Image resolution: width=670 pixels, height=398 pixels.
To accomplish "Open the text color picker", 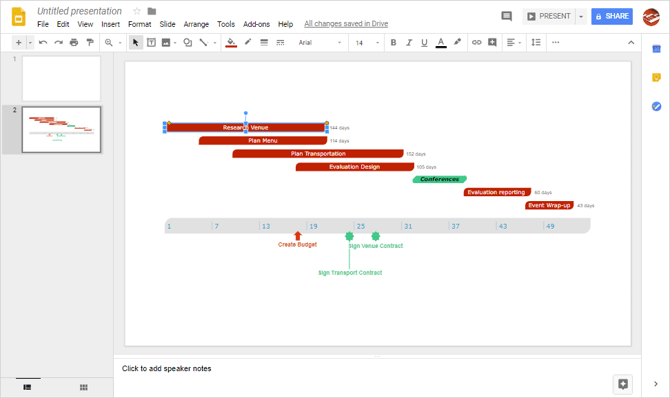I will 441,42.
